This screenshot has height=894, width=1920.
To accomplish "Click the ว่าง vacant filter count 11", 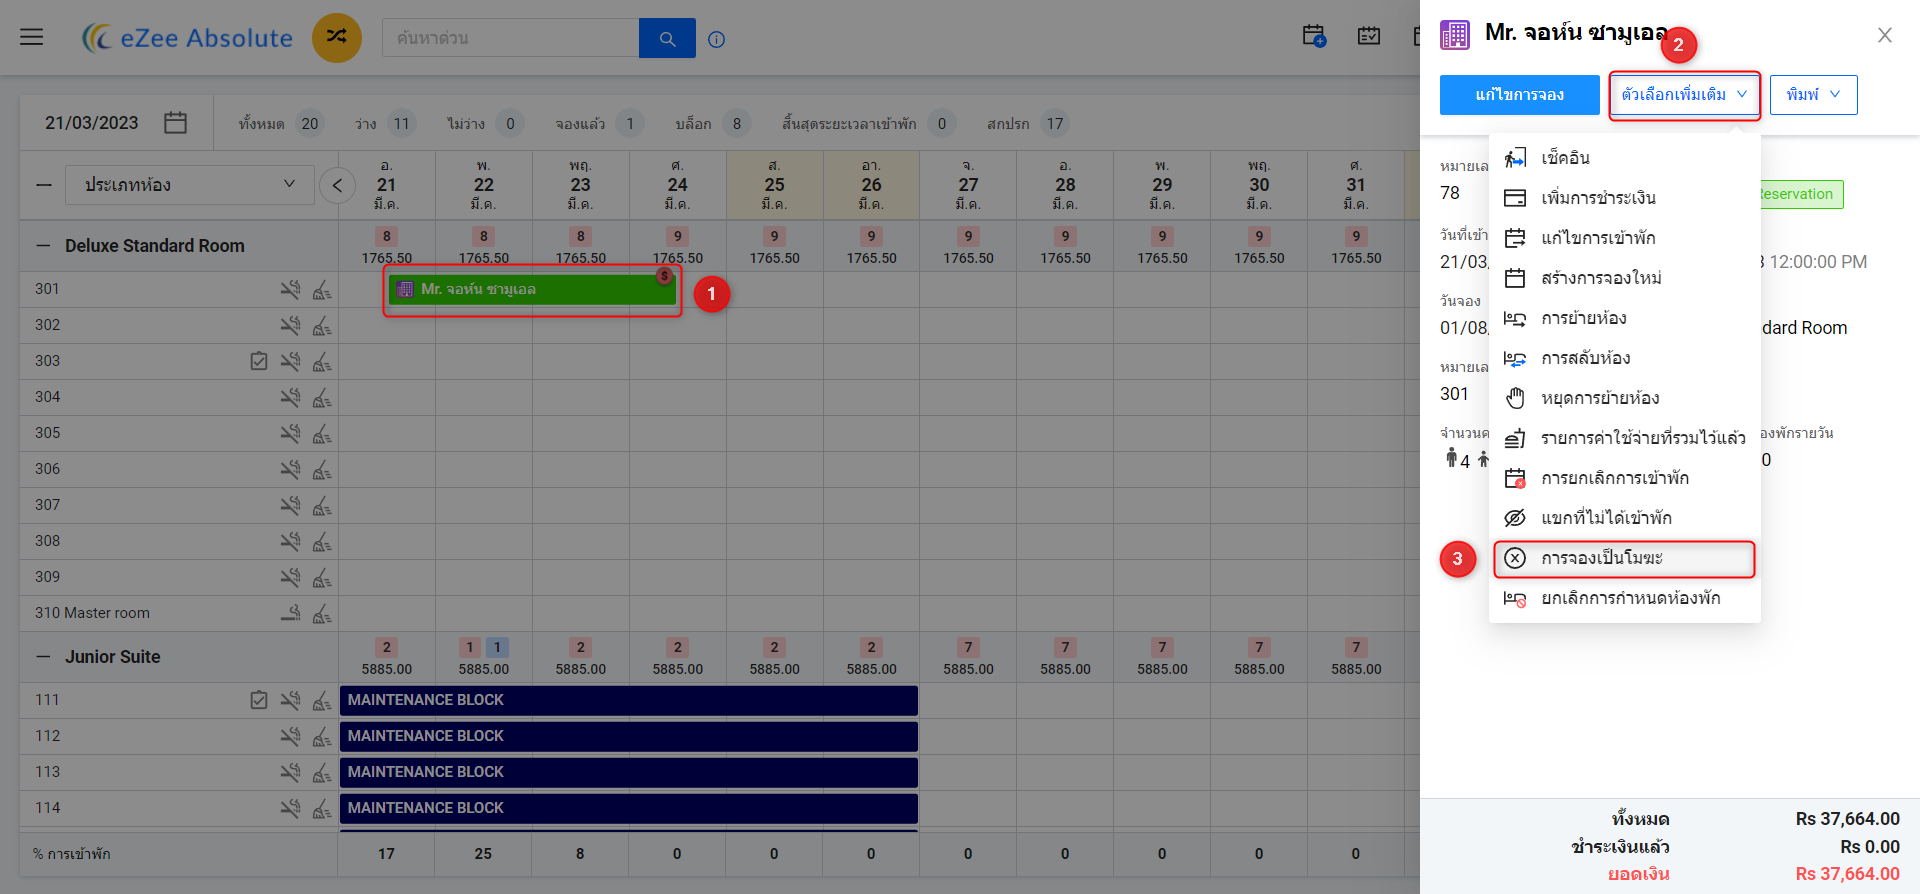I will [x=401, y=124].
